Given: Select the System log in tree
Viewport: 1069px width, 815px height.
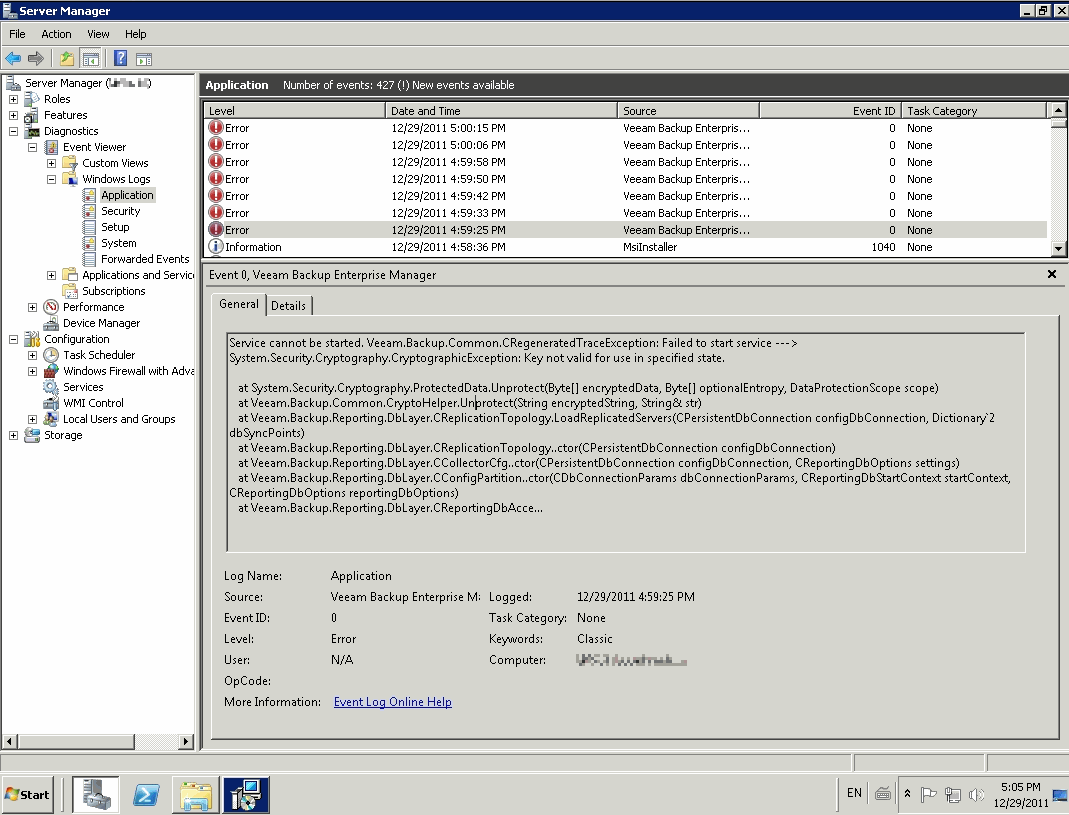Looking at the screenshot, I should (x=119, y=243).
